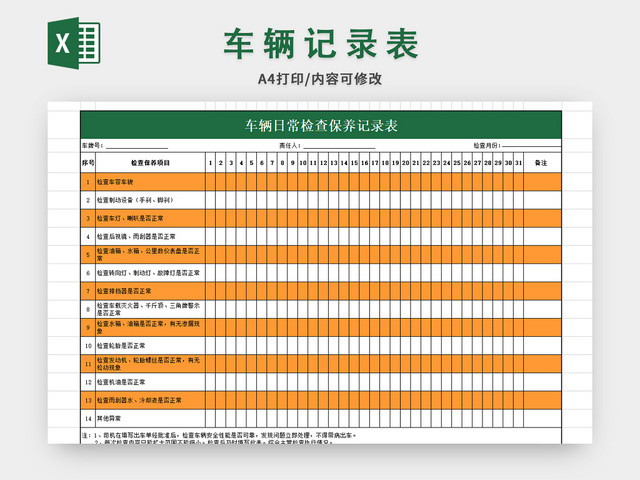Click sequence number 14 in 序号 column
This screenshot has height=480, width=640.
pos(88,418)
